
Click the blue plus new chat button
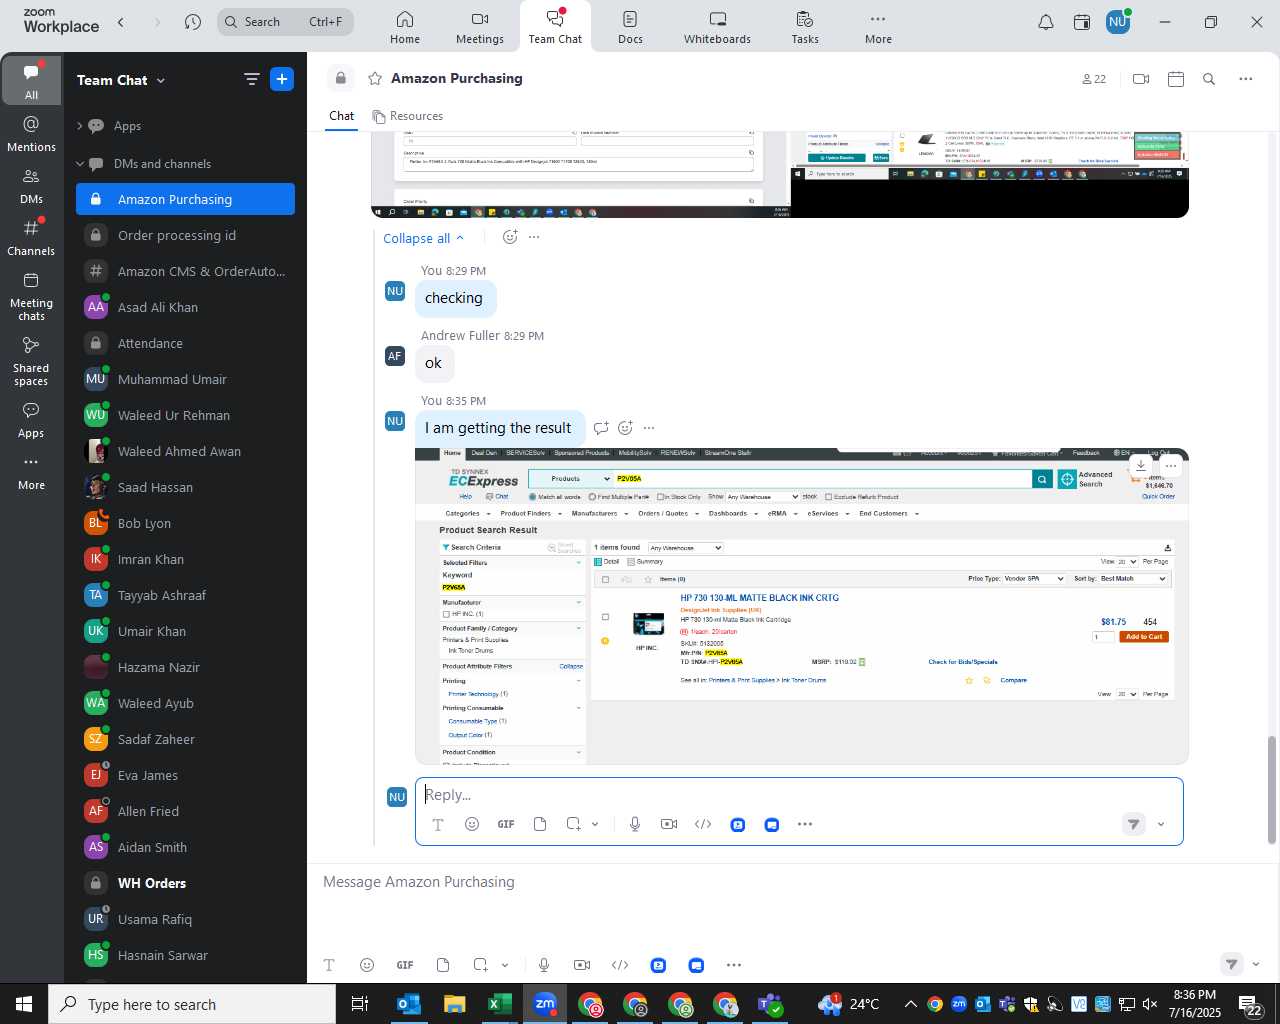[282, 80]
